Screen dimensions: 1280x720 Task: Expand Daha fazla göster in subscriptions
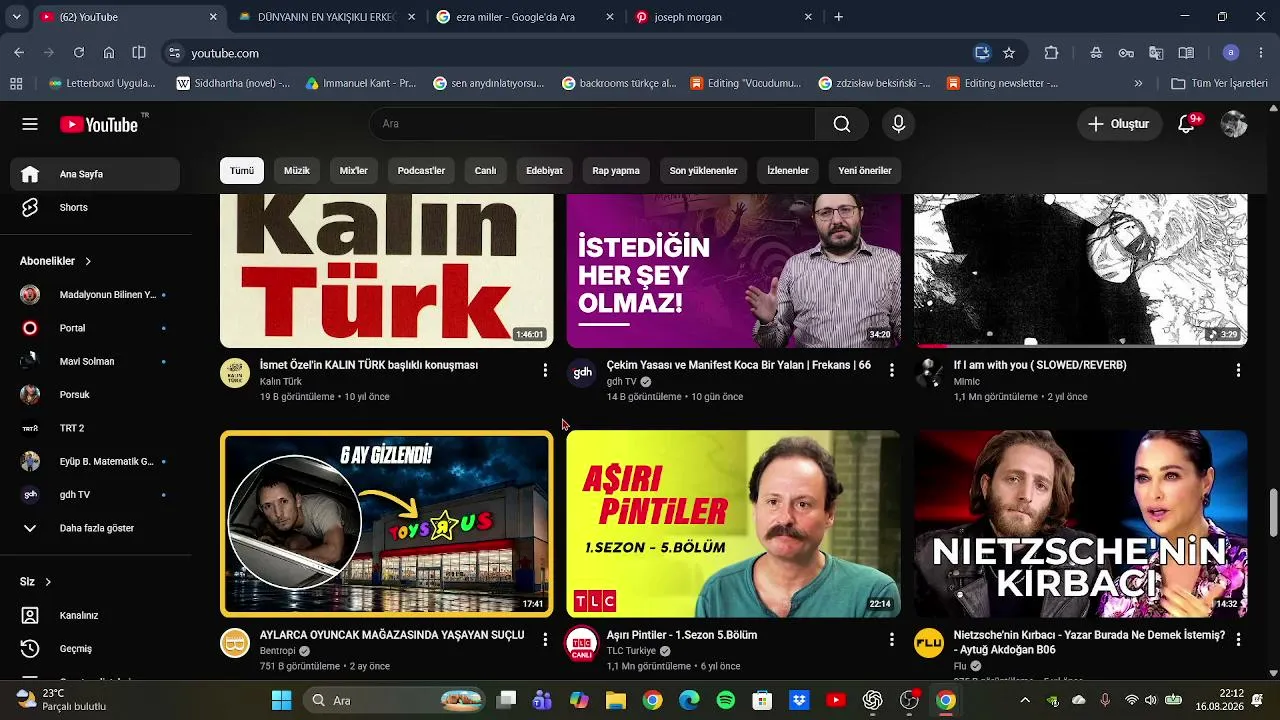(96, 528)
